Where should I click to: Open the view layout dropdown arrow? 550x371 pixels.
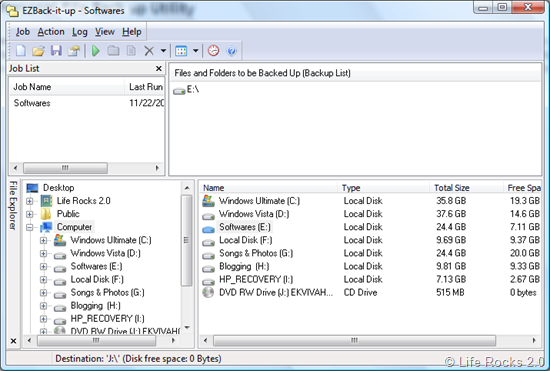(196, 51)
